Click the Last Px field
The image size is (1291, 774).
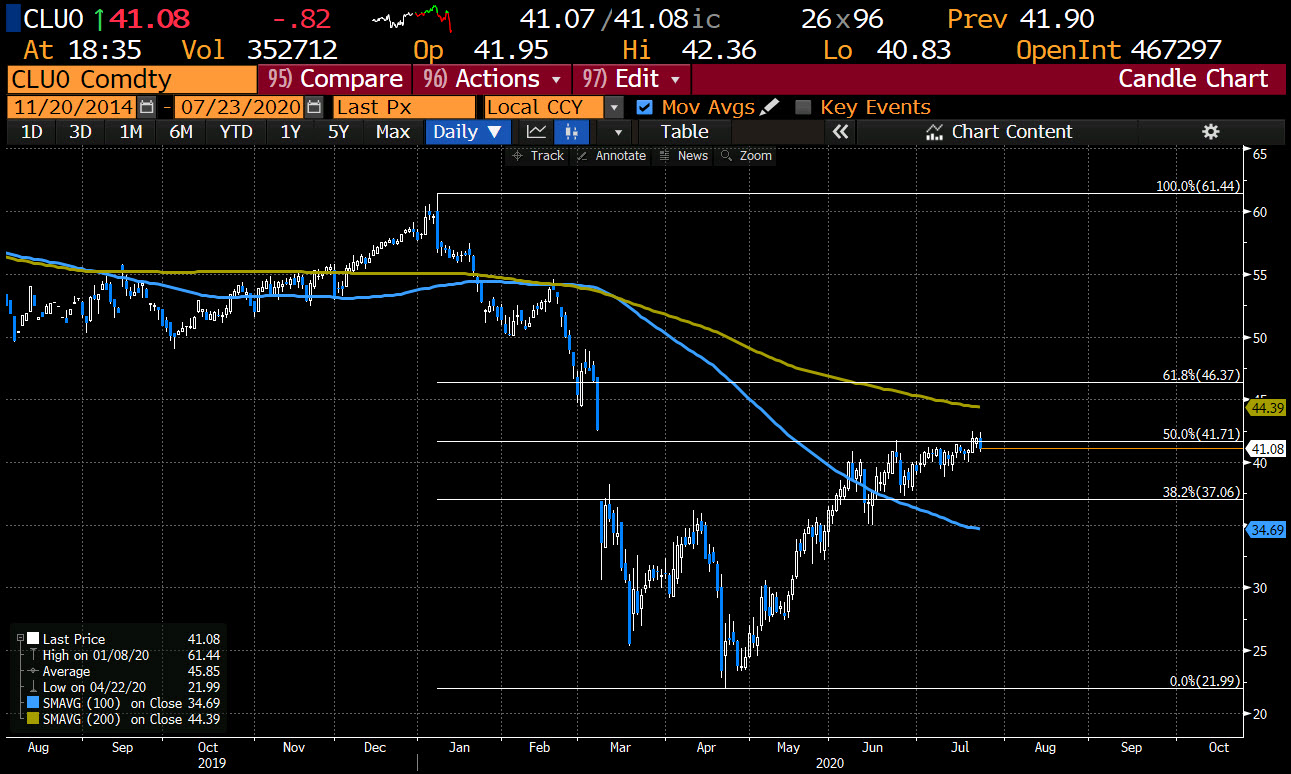pyautogui.click(x=404, y=107)
